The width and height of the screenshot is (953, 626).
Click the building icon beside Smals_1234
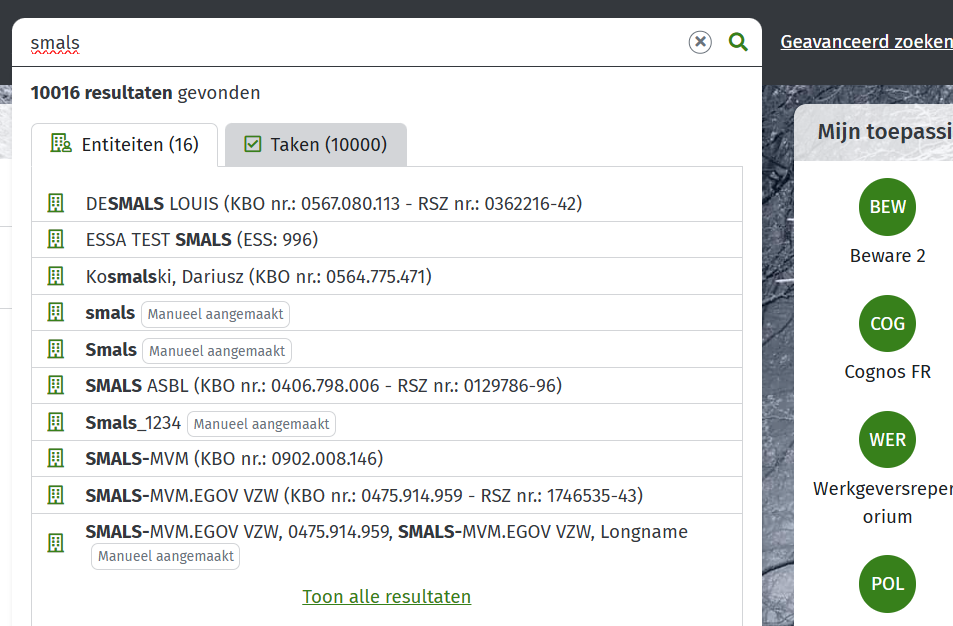coord(56,422)
